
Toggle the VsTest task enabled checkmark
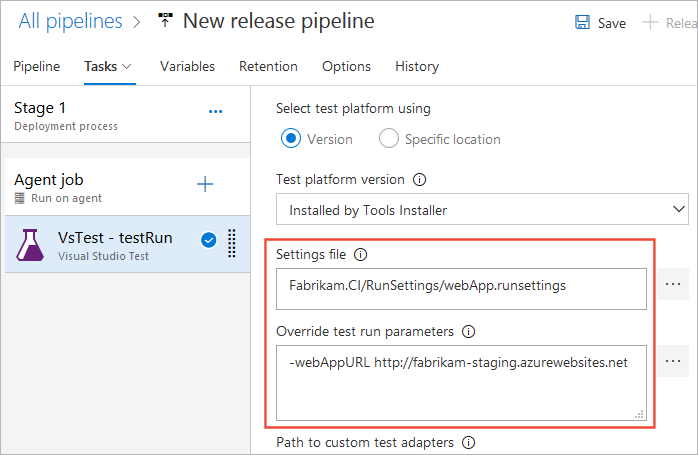(208, 239)
